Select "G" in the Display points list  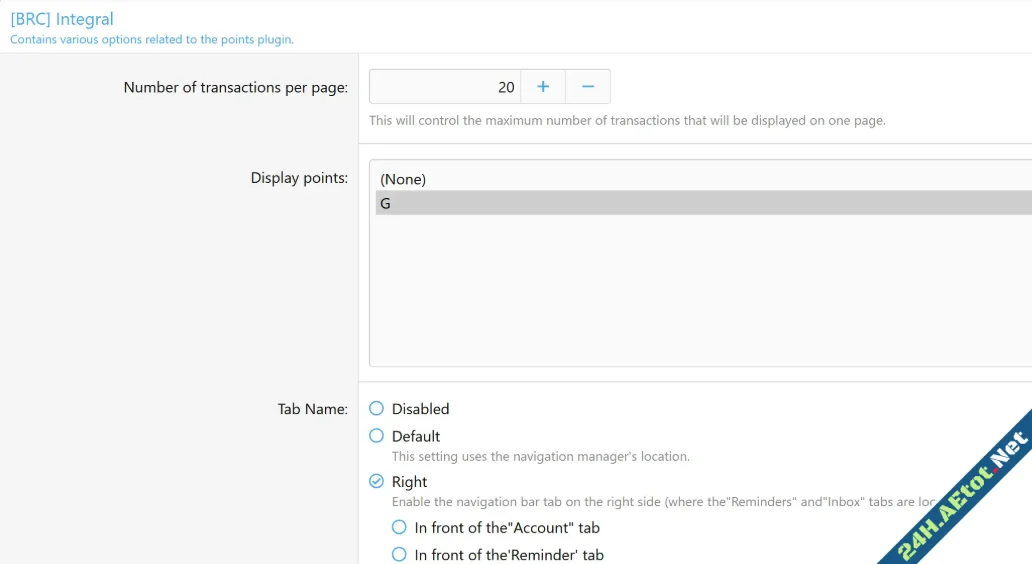[x=386, y=203]
